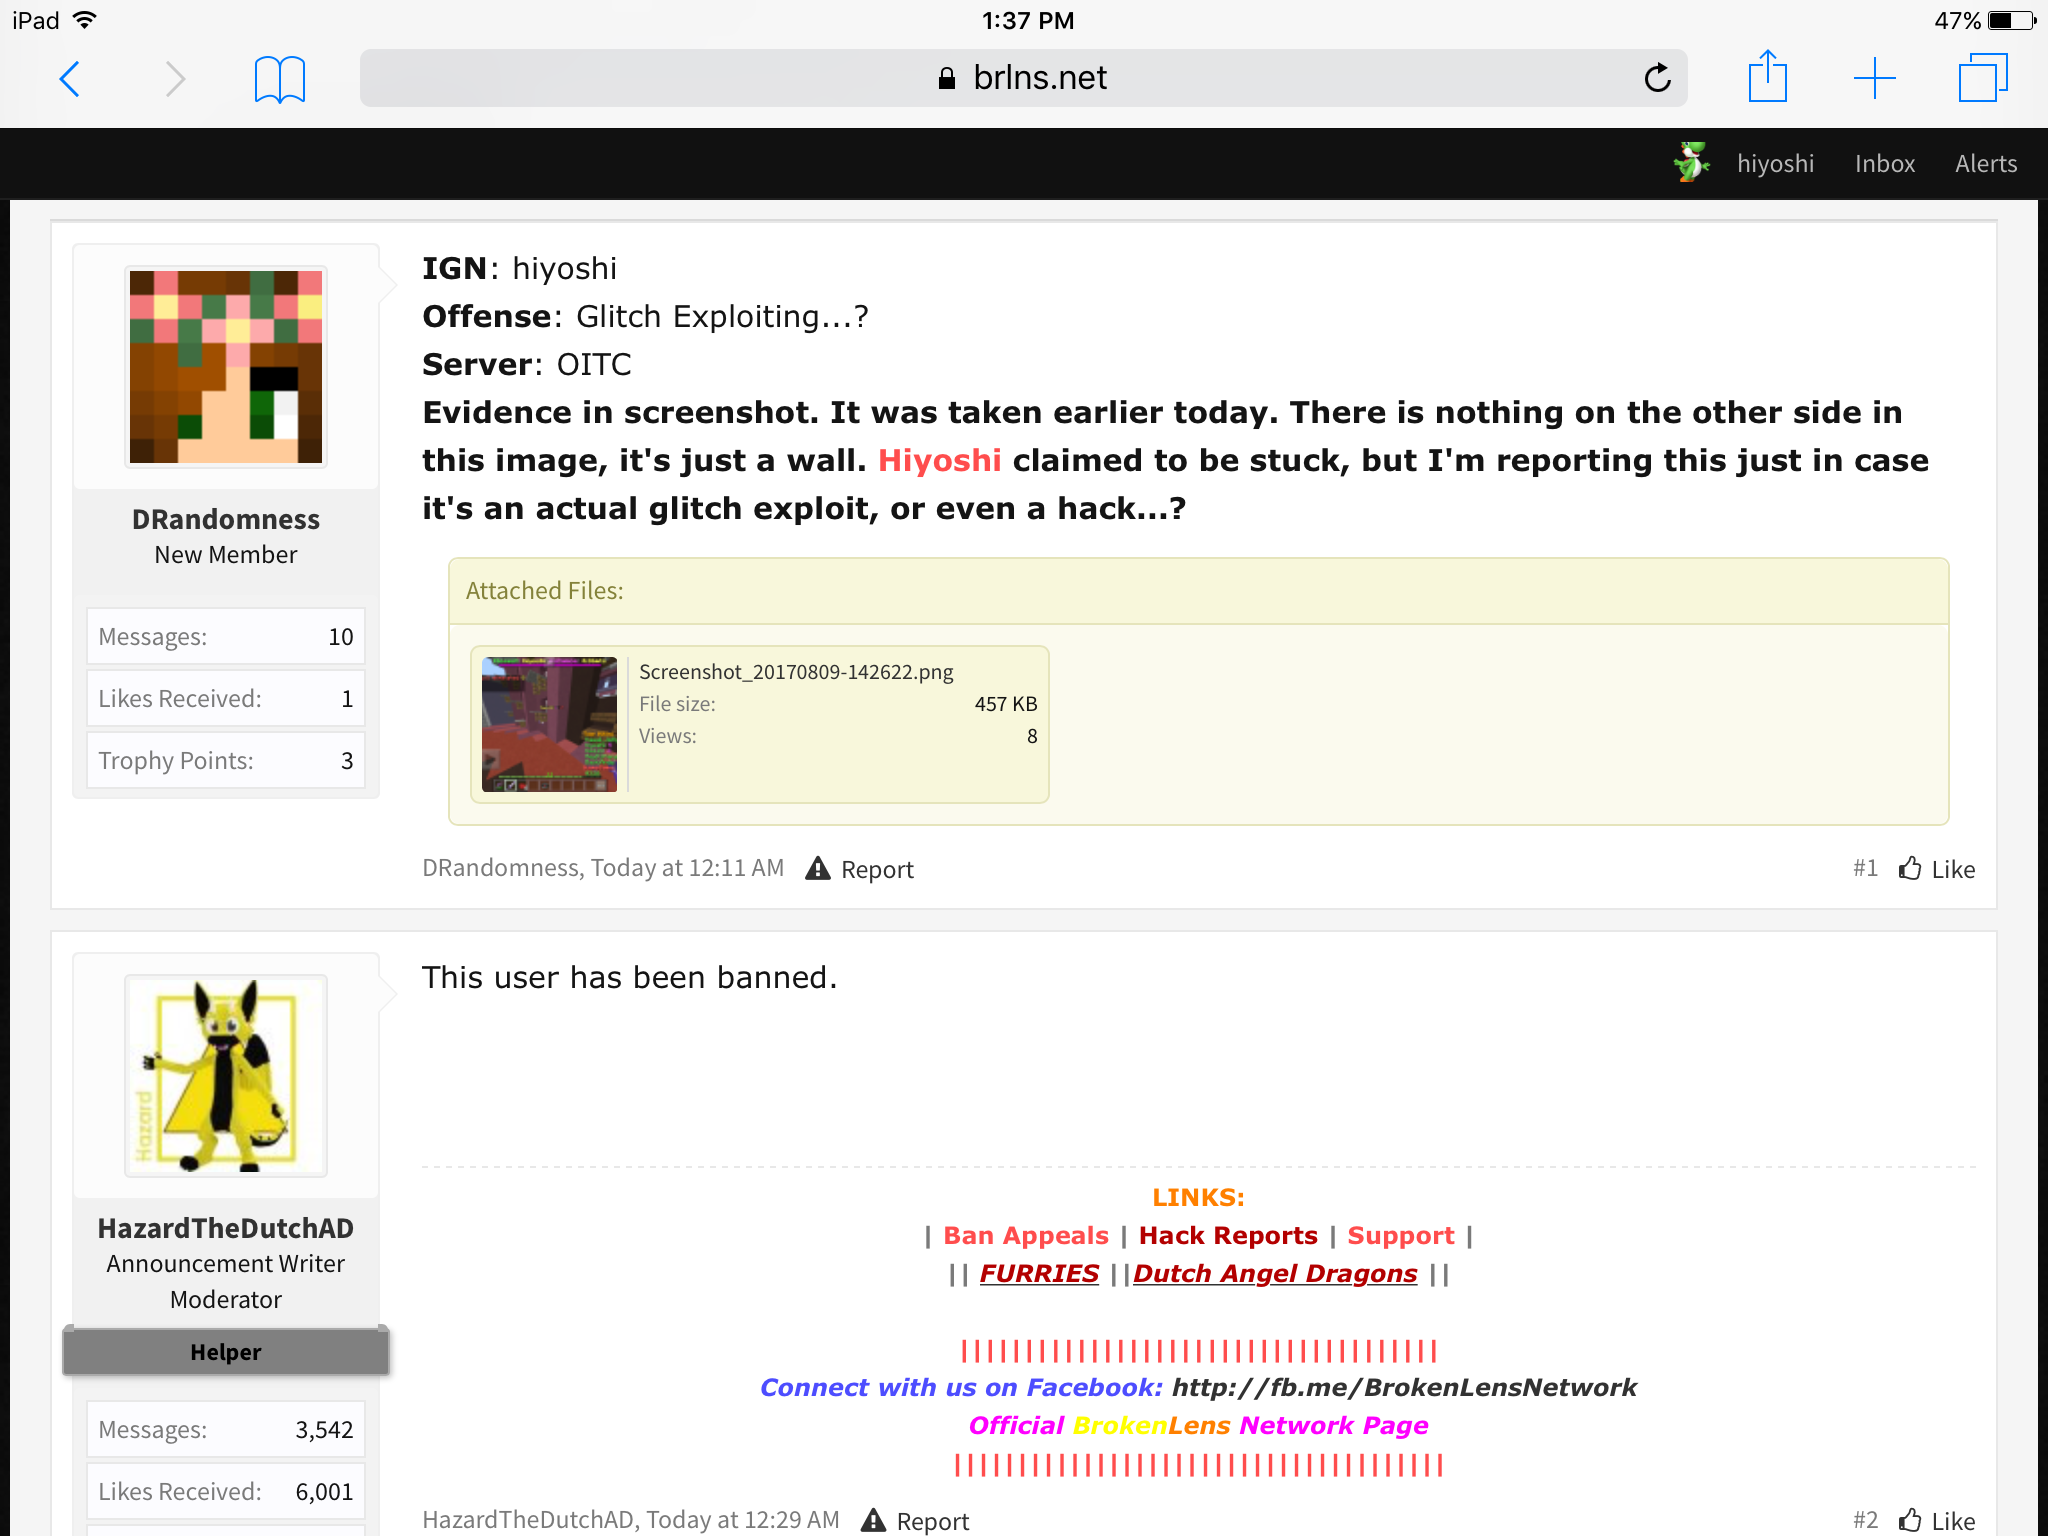The image size is (2048, 1536).
Task: Add a new tab with the plus icon
Action: click(1874, 78)
